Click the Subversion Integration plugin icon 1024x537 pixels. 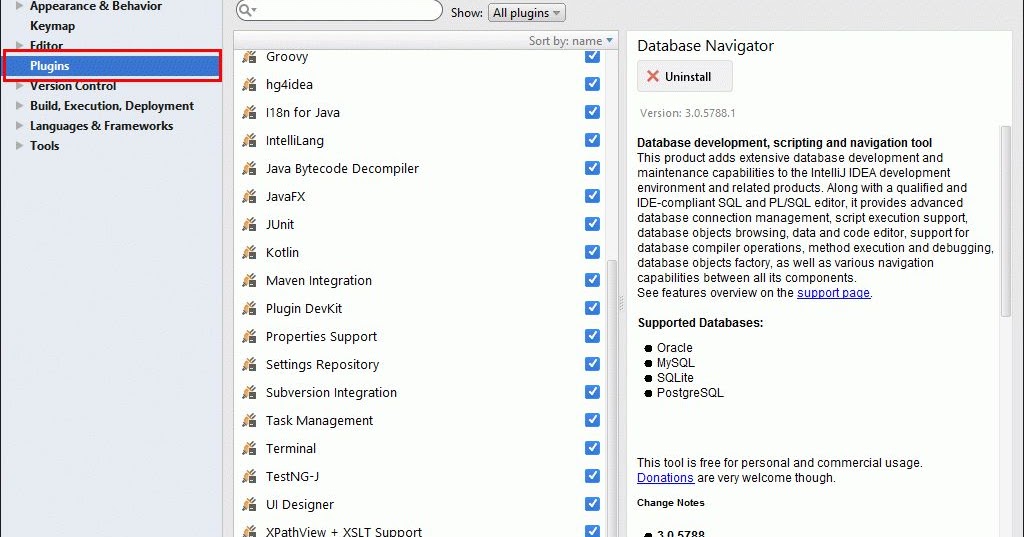click(x=249, y=393)
